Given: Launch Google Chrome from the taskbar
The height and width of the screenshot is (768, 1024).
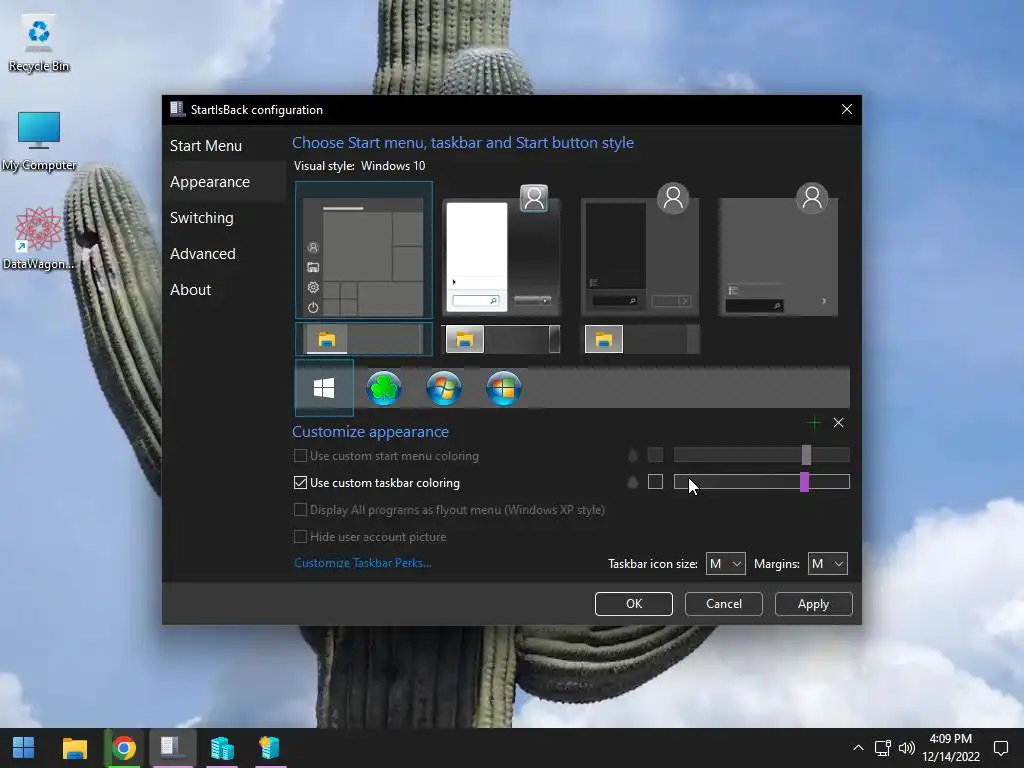Looking at the screenshot, I should 123,748.
